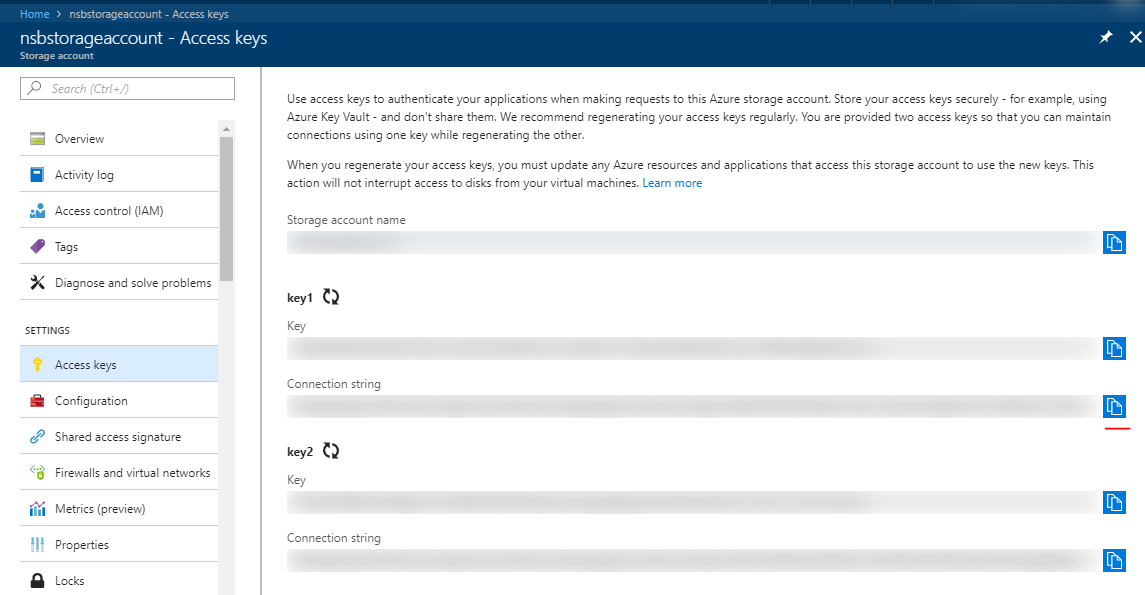Click Learn more link
Viewport: 1145px width, 595px height.
[672, 183]
